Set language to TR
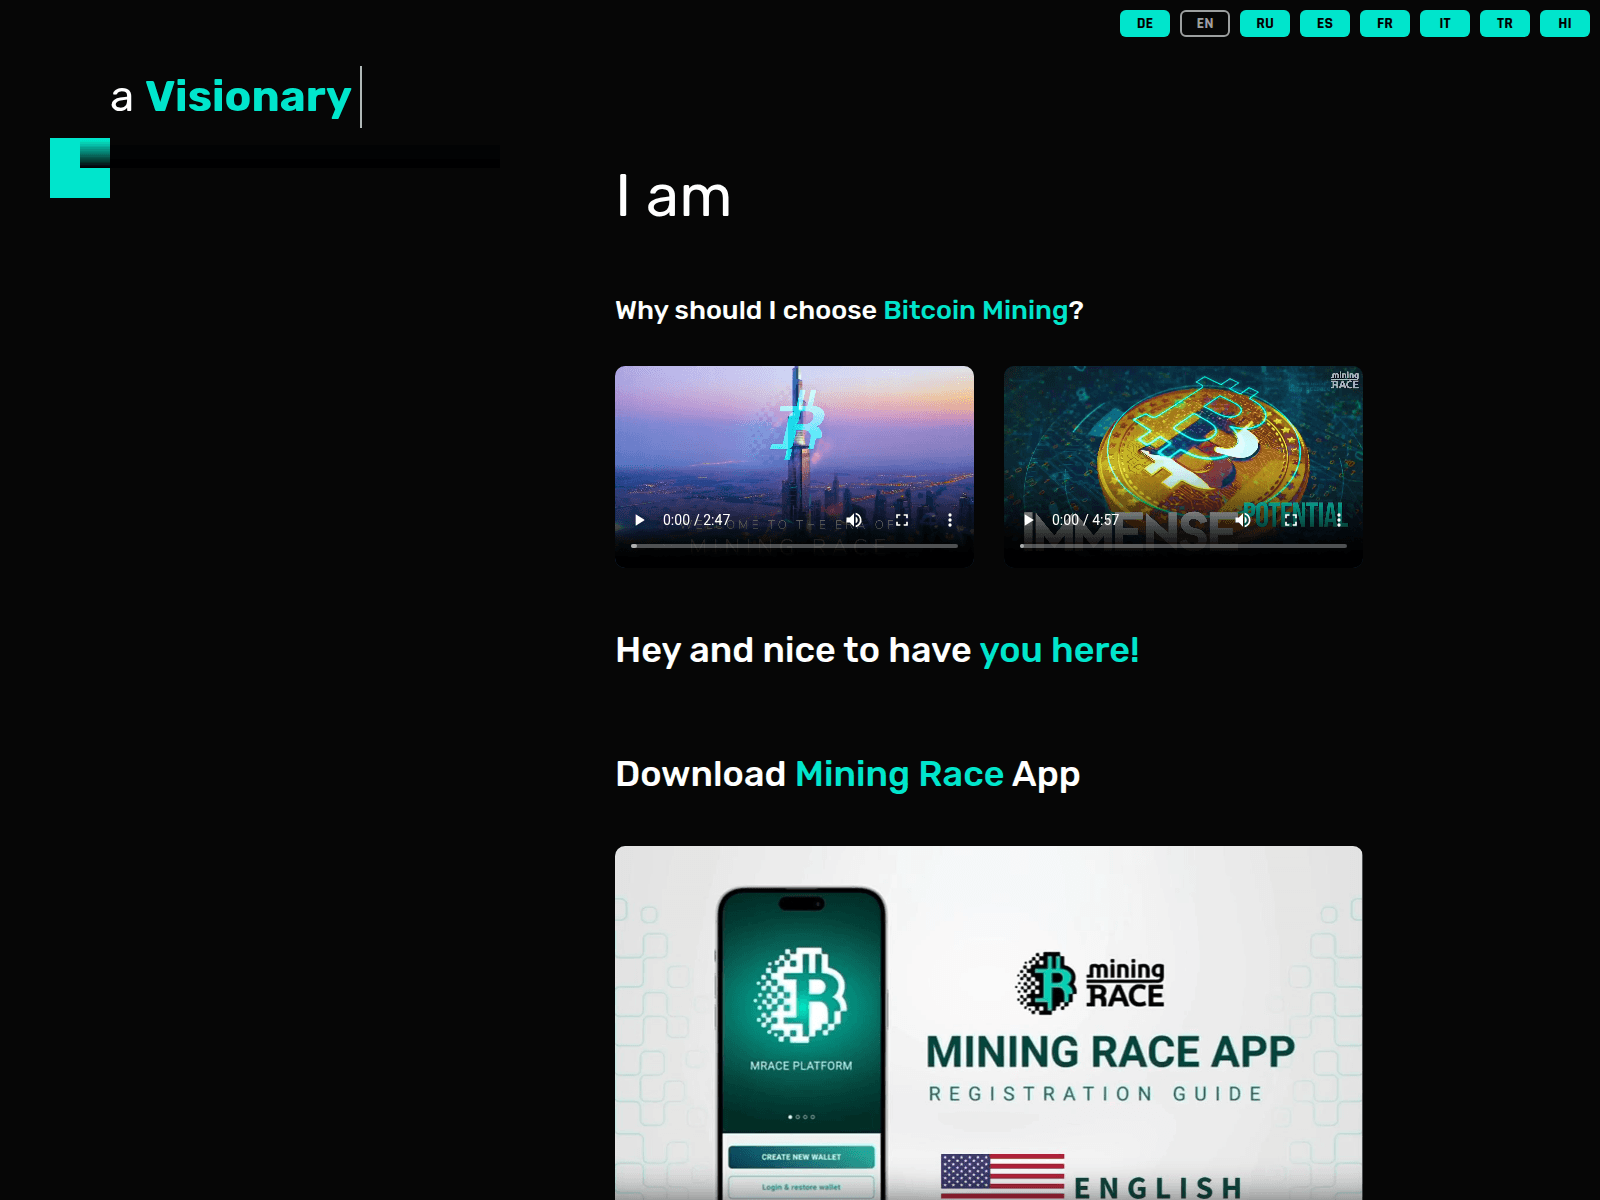The image size is (1600, 1200). pos(1505,23)
